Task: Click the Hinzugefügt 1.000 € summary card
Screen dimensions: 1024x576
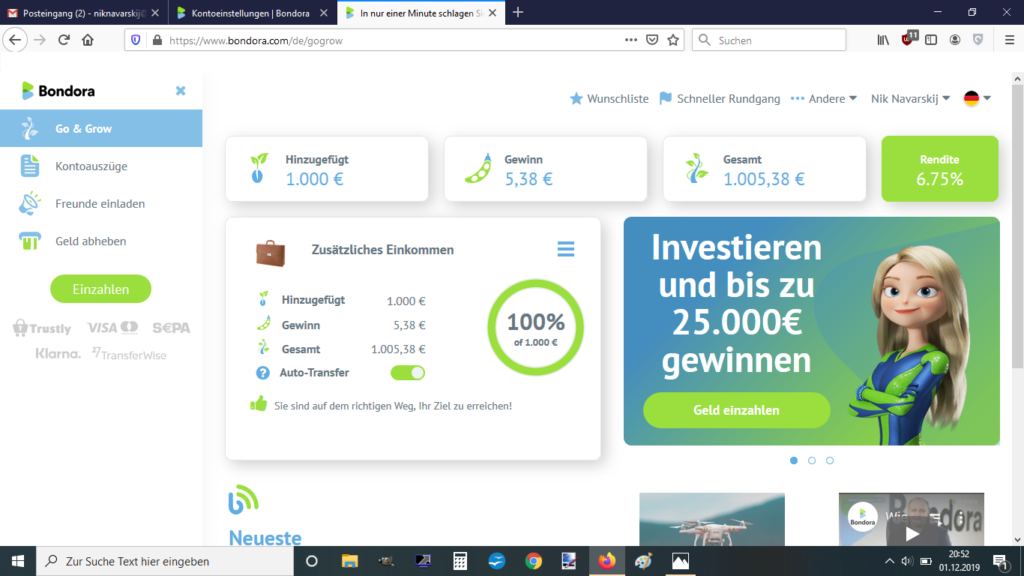Action: 327,168
